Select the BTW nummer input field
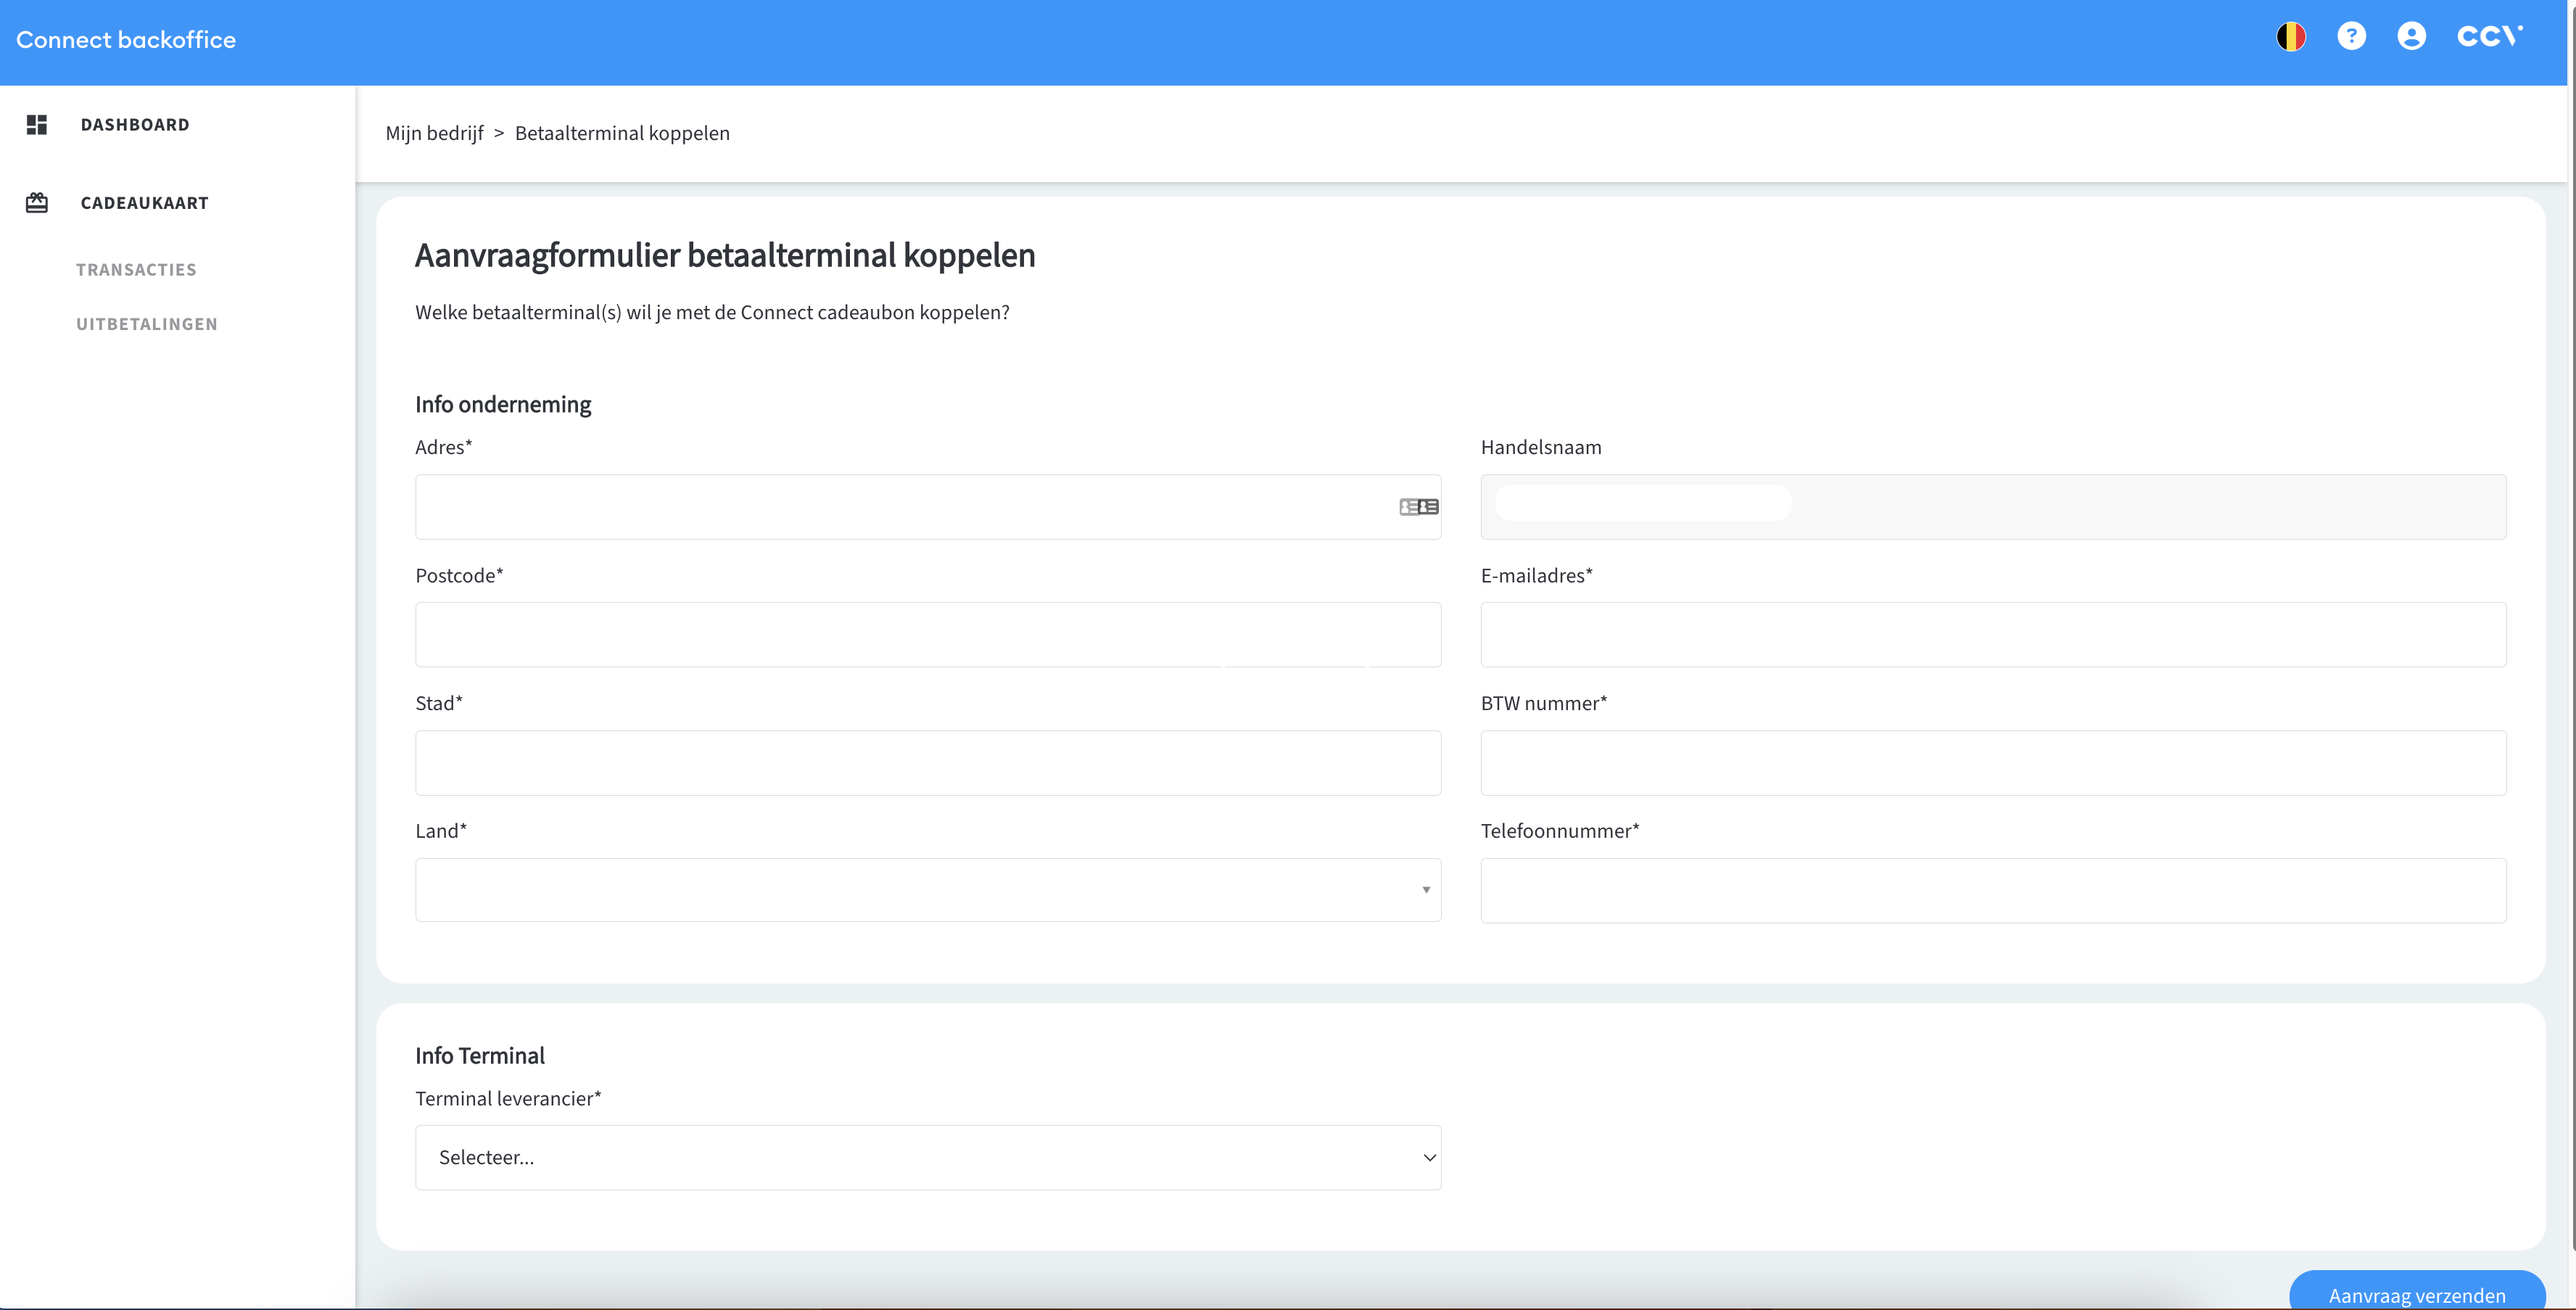The image size is (2576, 1310). (x=1992, y=763)
